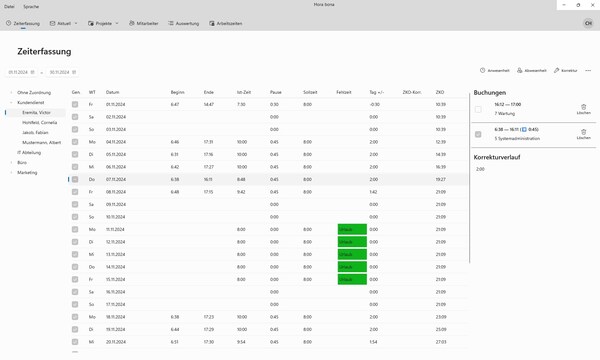Click the Beginn column header

coord(178,92)
